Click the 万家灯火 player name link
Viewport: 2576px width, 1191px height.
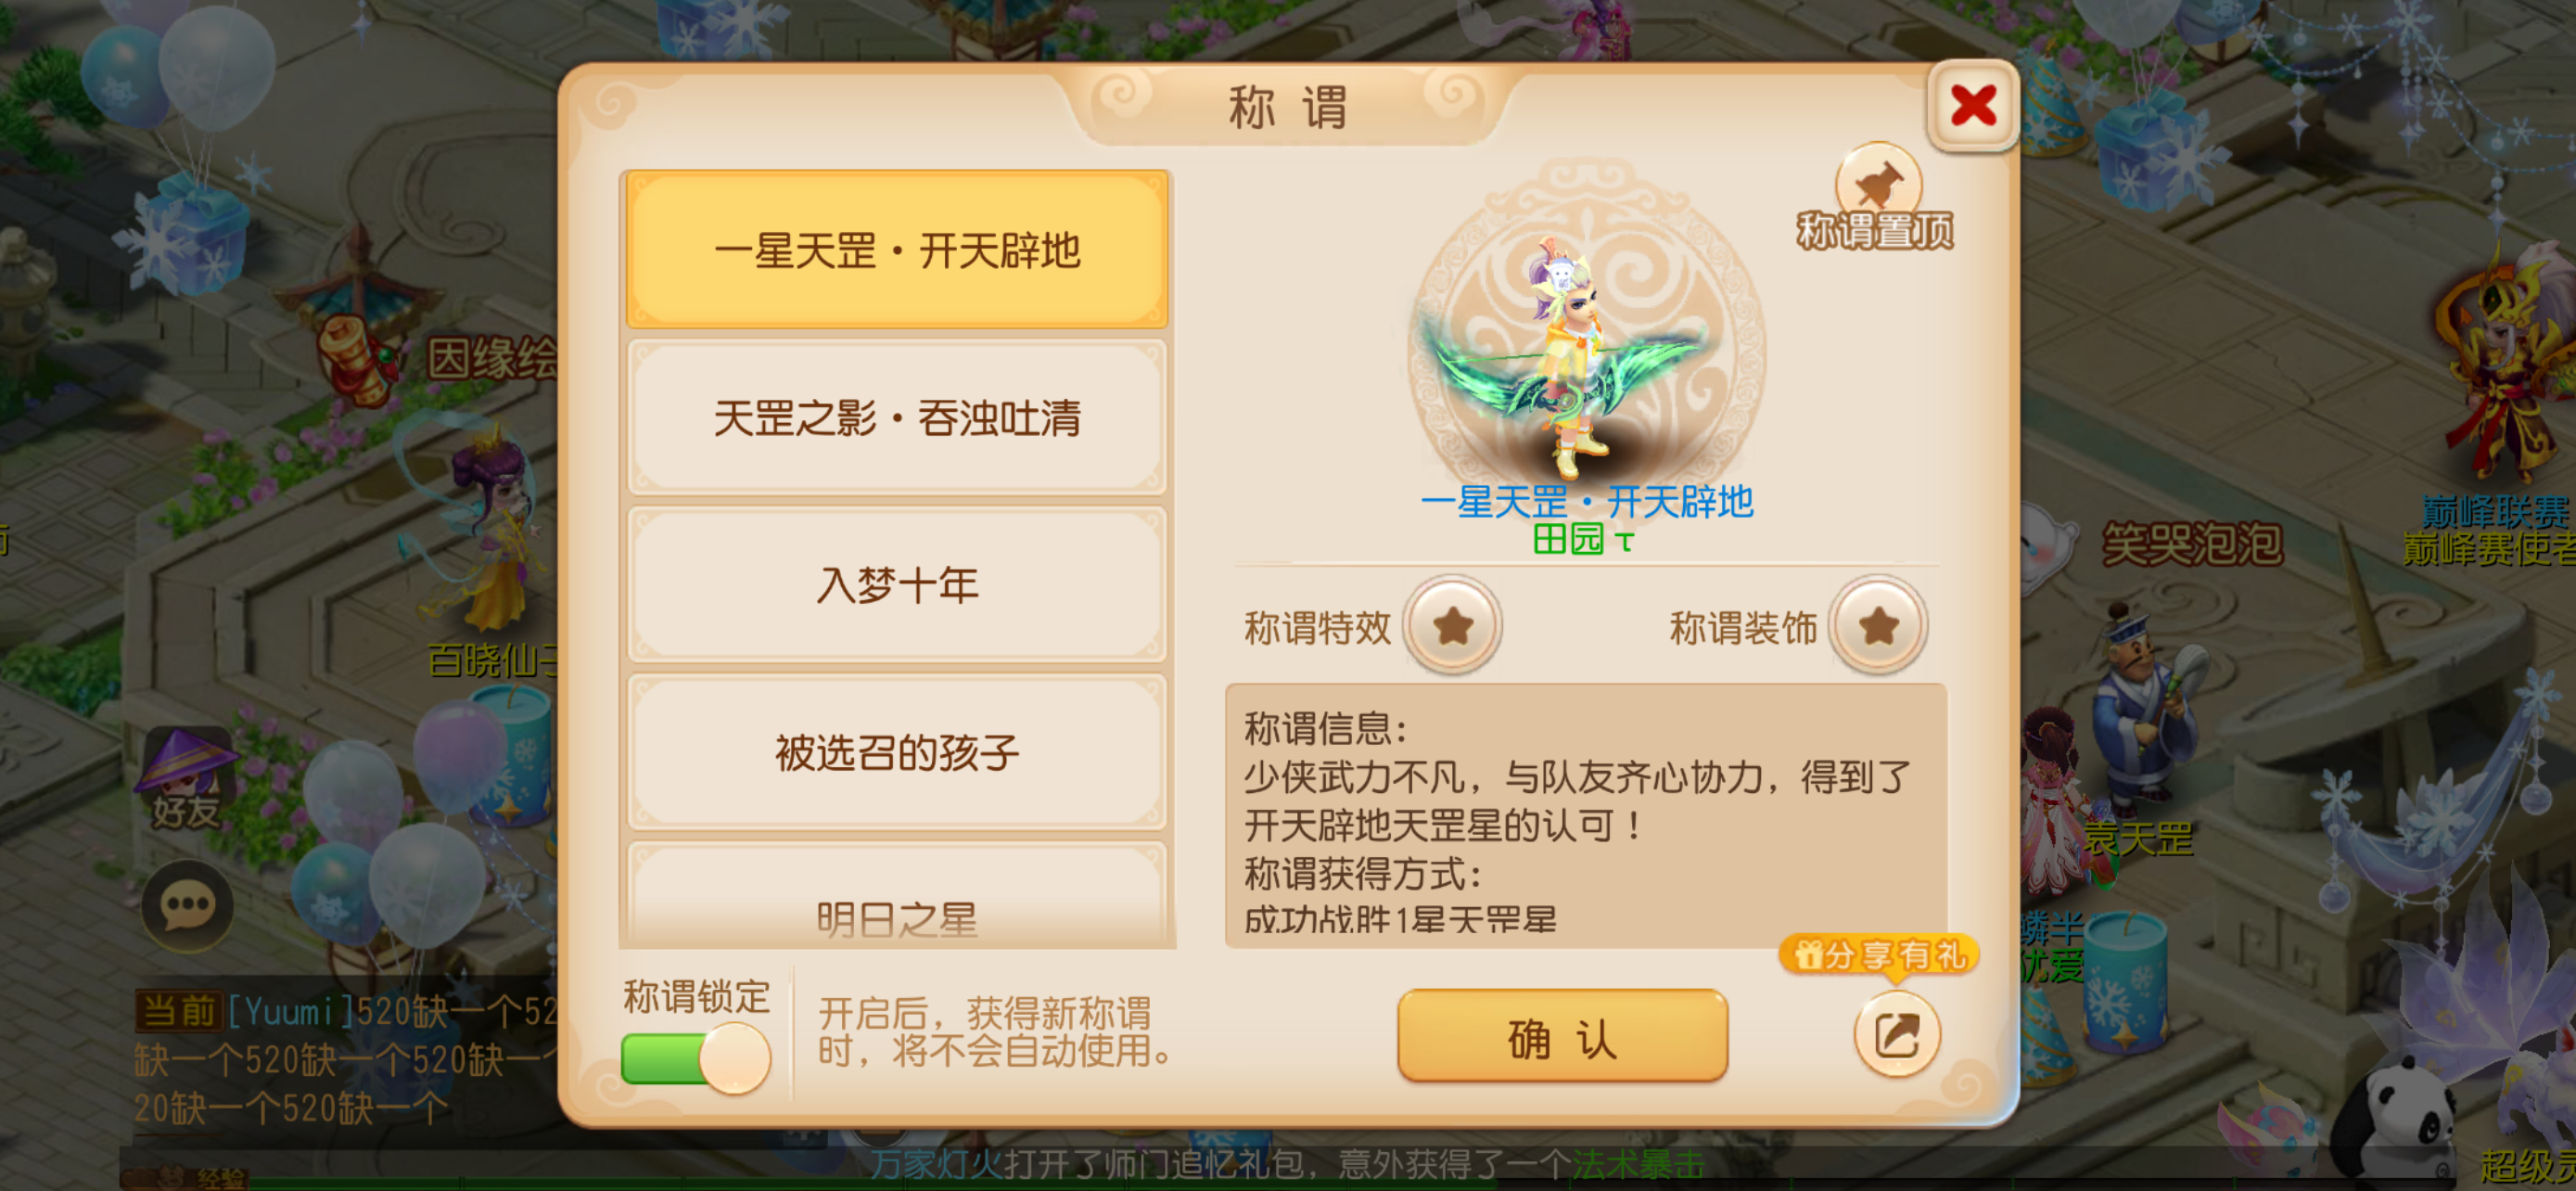[937, 1164]
